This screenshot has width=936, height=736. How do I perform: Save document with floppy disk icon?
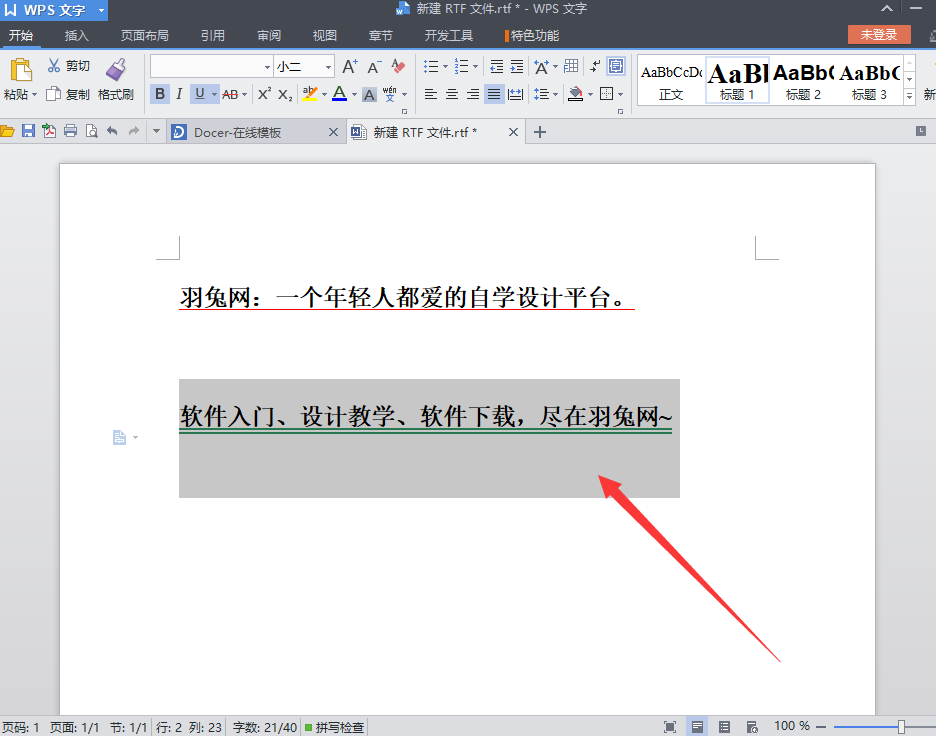[28, 131]
